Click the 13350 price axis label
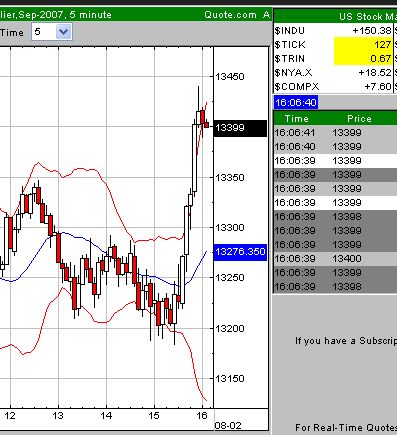 pyautogui.click(x=230, y=177)
